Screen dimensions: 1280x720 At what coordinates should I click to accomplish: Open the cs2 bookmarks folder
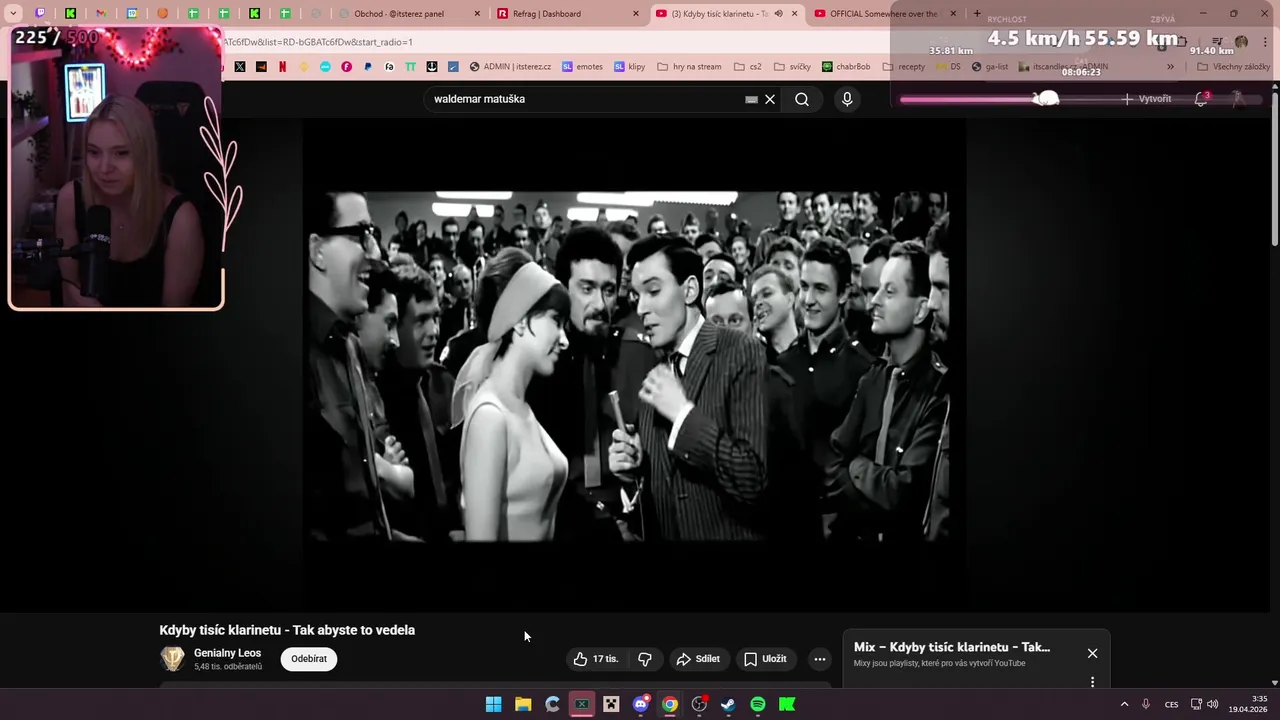click(x=748, y=67)
